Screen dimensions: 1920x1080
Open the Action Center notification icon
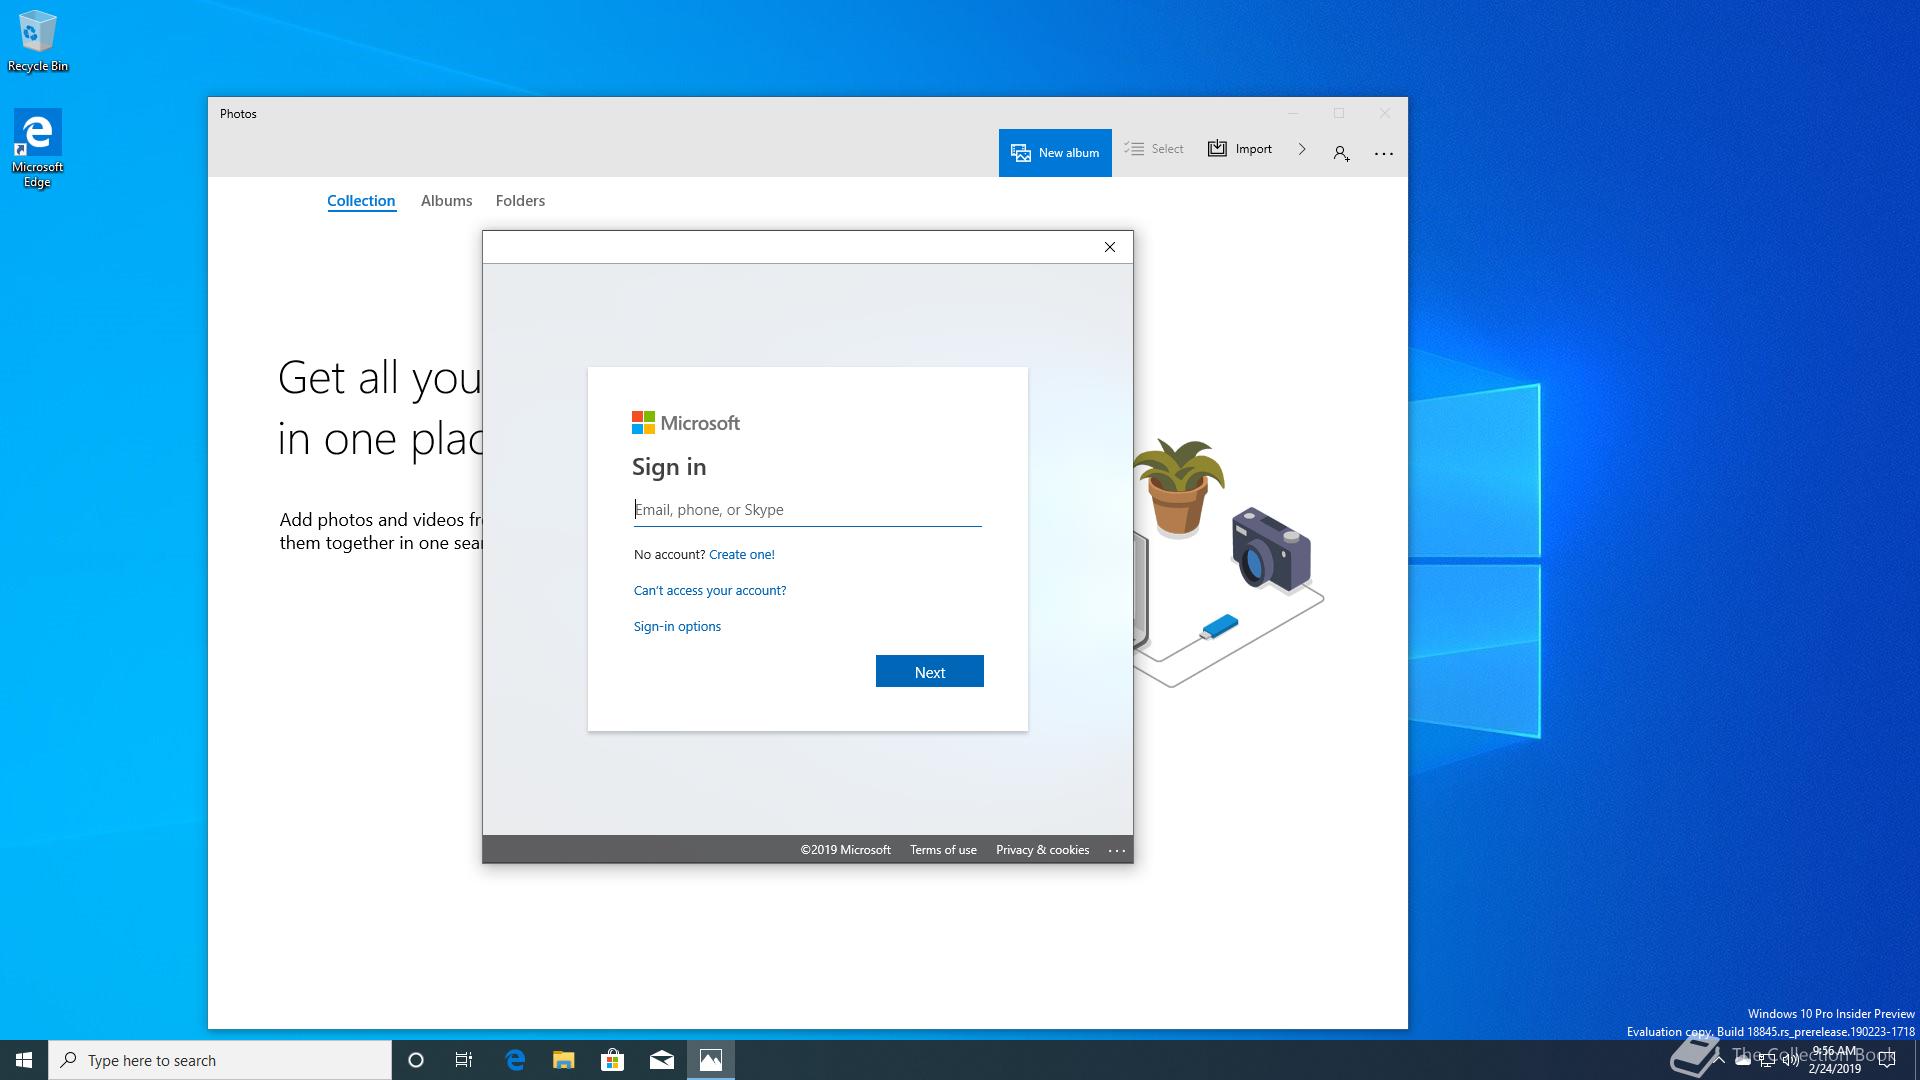click(1887, 1060)
